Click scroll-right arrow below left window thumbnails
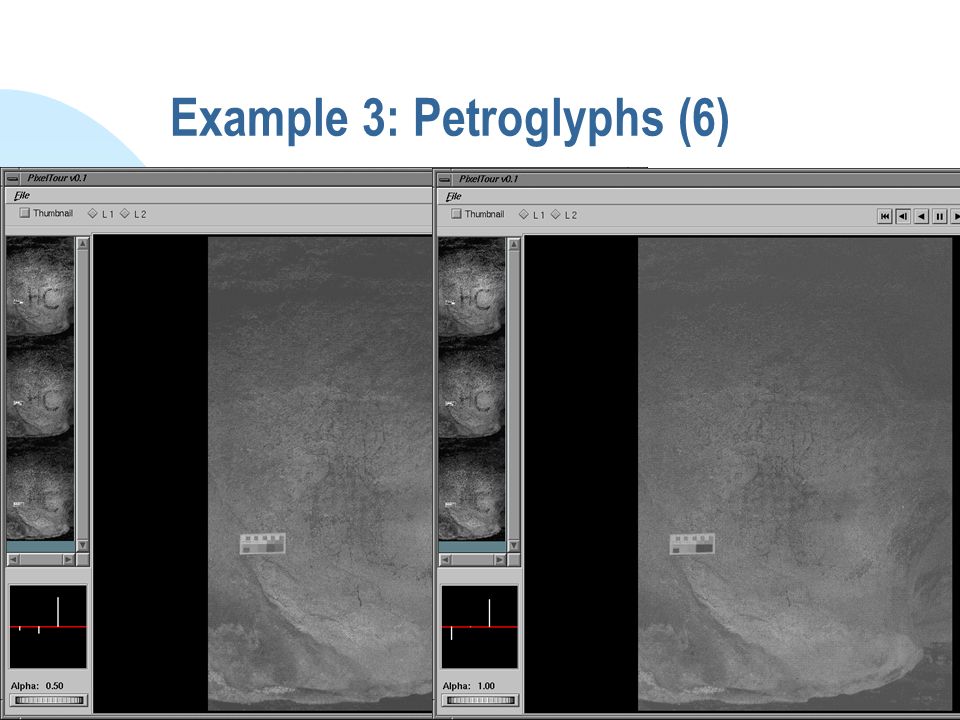Image resolution: width=960 pixels, height=720 pixels. pyautogui.click(x=68, y=560)
